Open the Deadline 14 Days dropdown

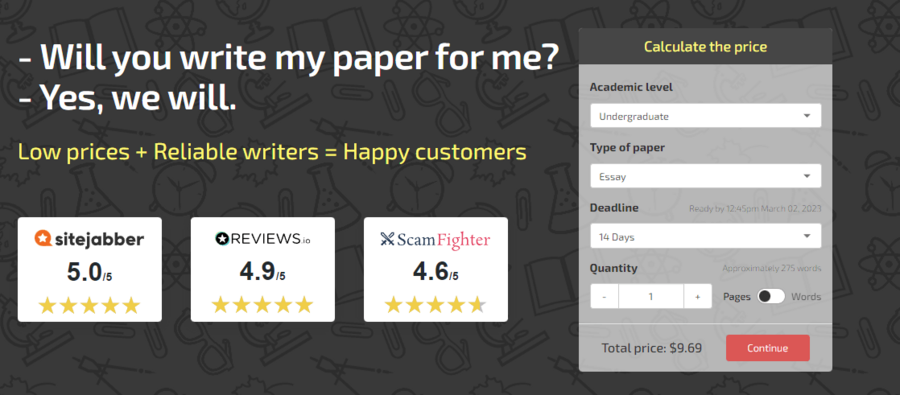click(x=705, y=236)
